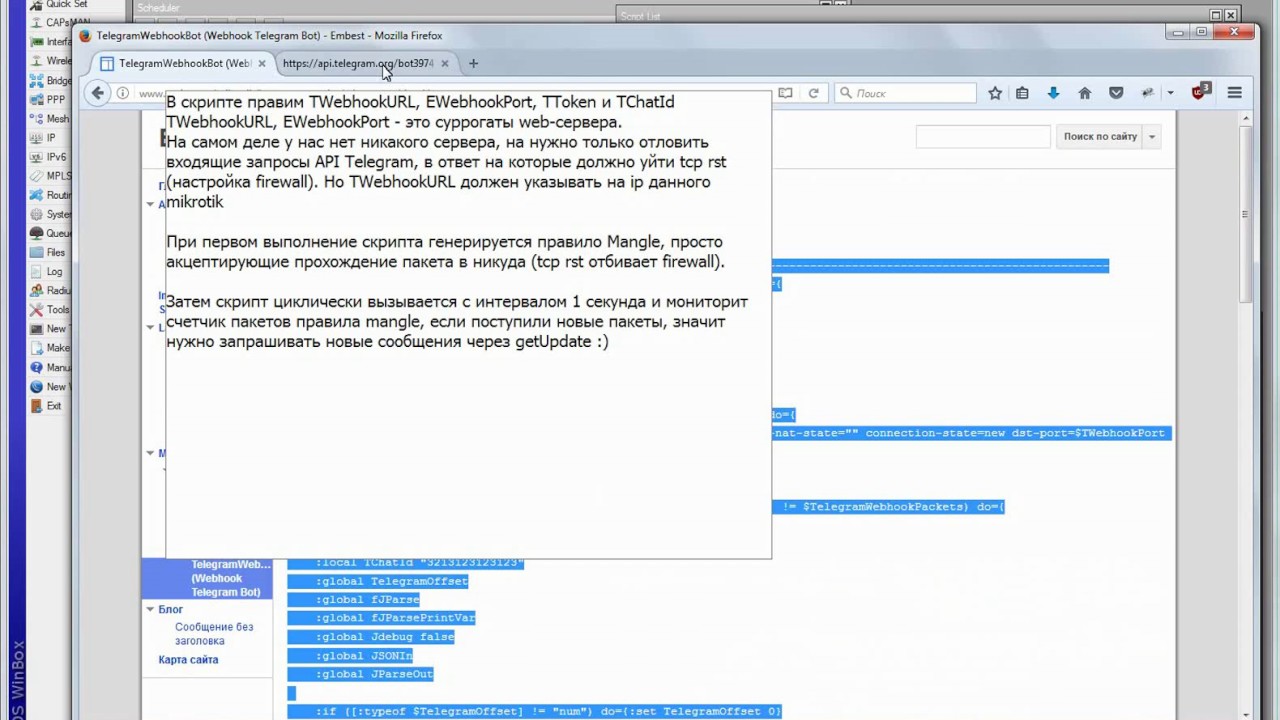
Task: Open the fly extension icon
Action: click(1149, 93)
